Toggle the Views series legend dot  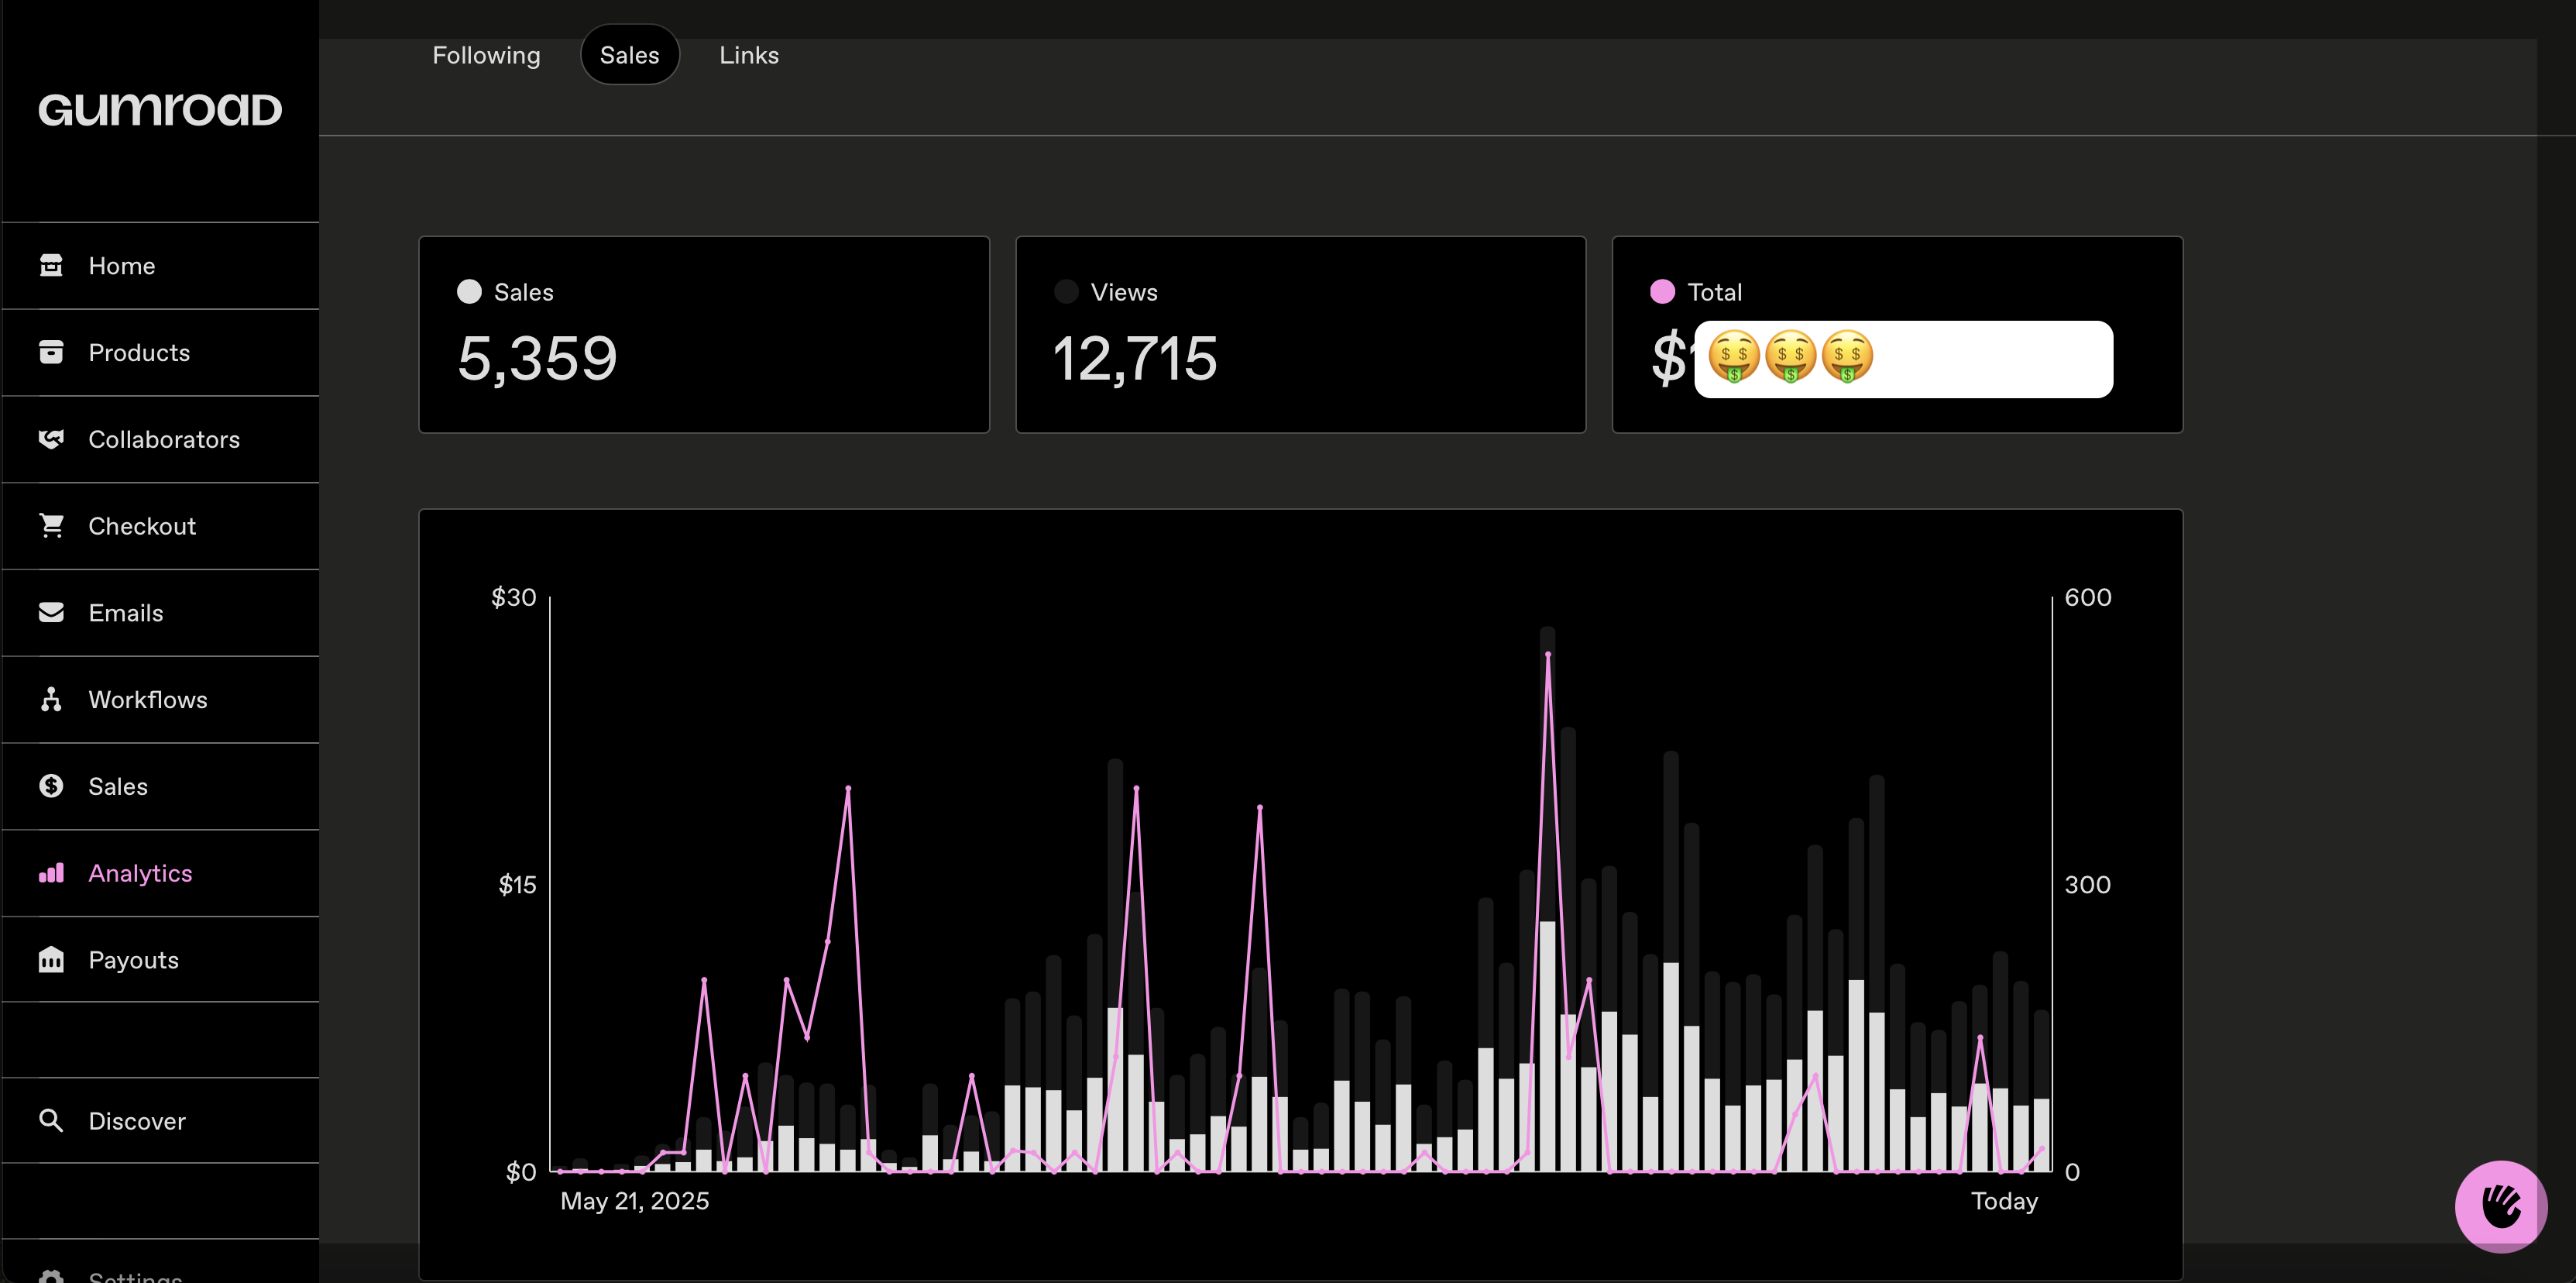point(1066,292)
